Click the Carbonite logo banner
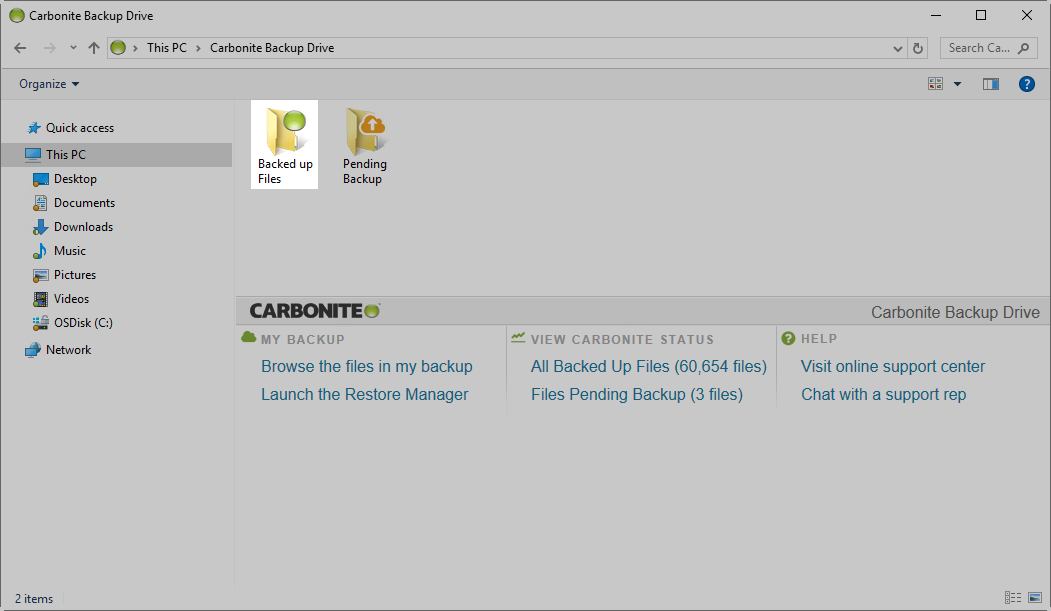 [315, 311]
